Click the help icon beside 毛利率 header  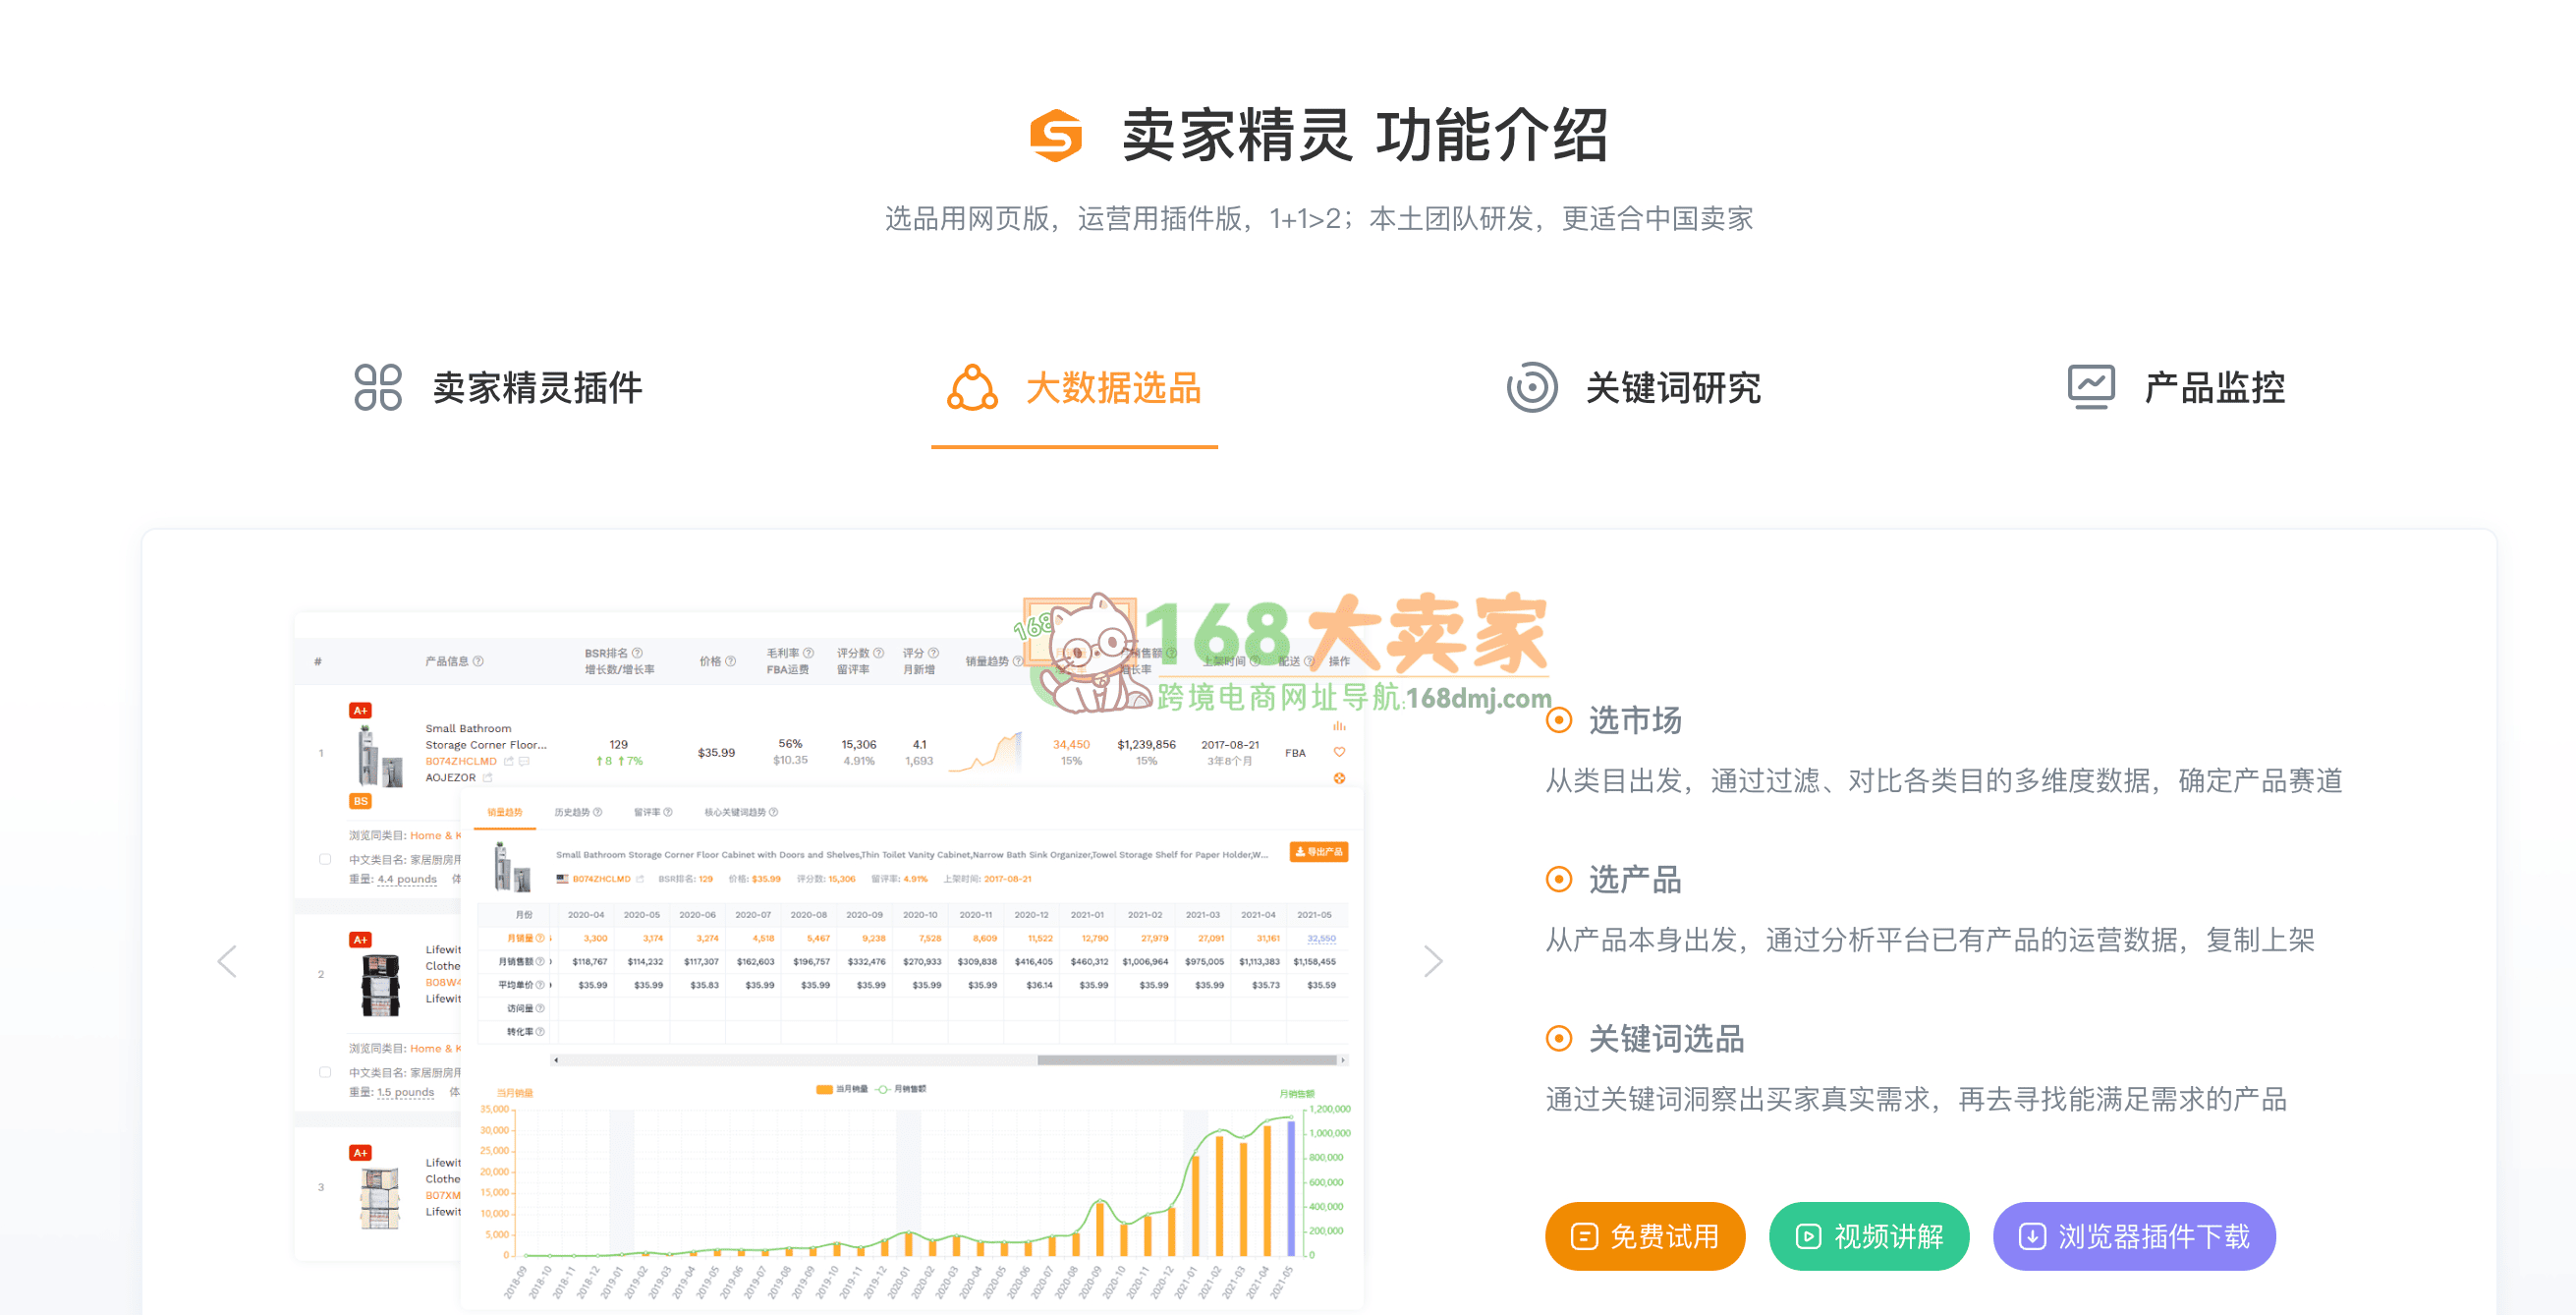point(808,653)
